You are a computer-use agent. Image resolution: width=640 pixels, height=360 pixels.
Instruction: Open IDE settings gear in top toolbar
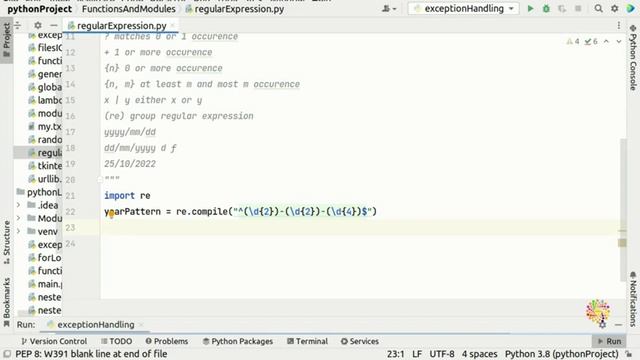coord(614,9)
